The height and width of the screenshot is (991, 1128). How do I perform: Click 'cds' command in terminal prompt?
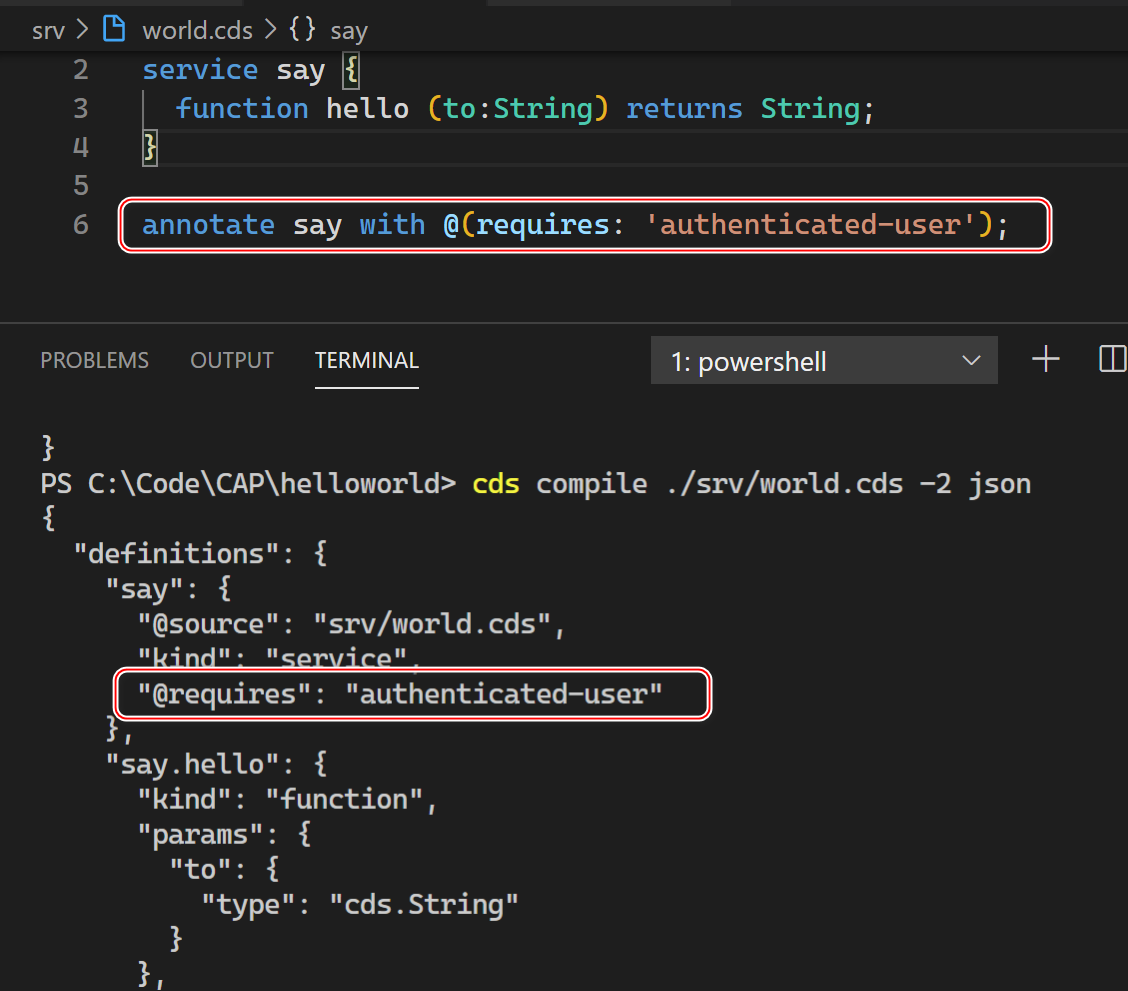tap(496, 484)
